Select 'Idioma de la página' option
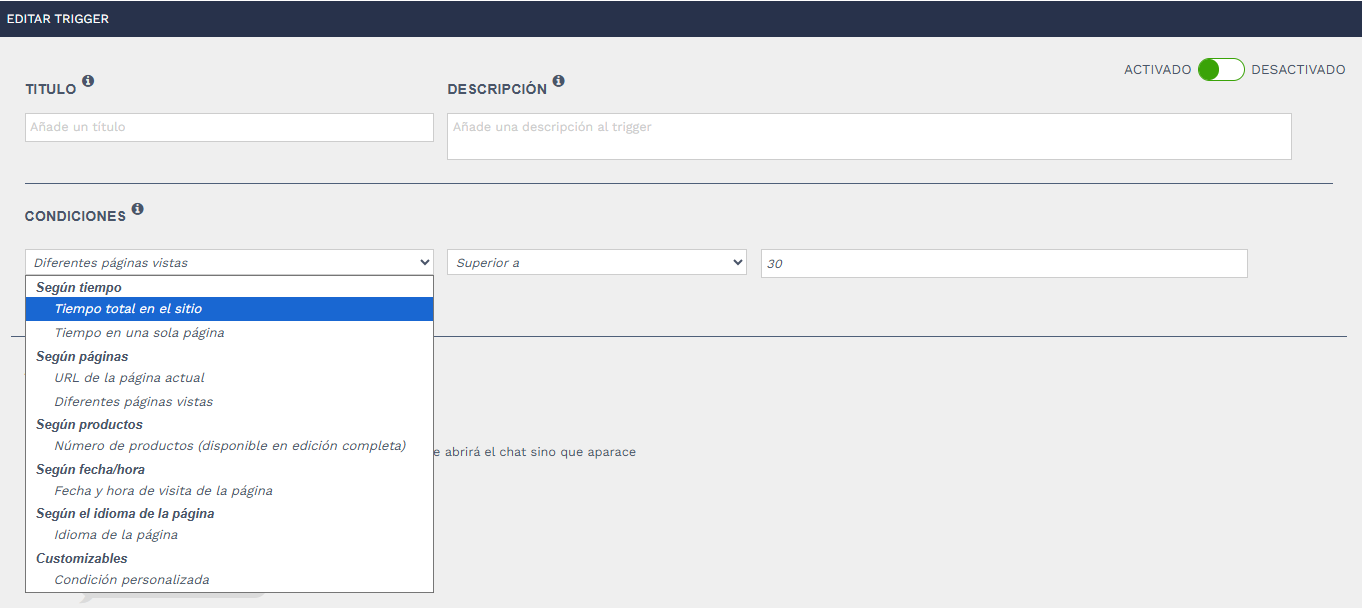 [116, 535]
